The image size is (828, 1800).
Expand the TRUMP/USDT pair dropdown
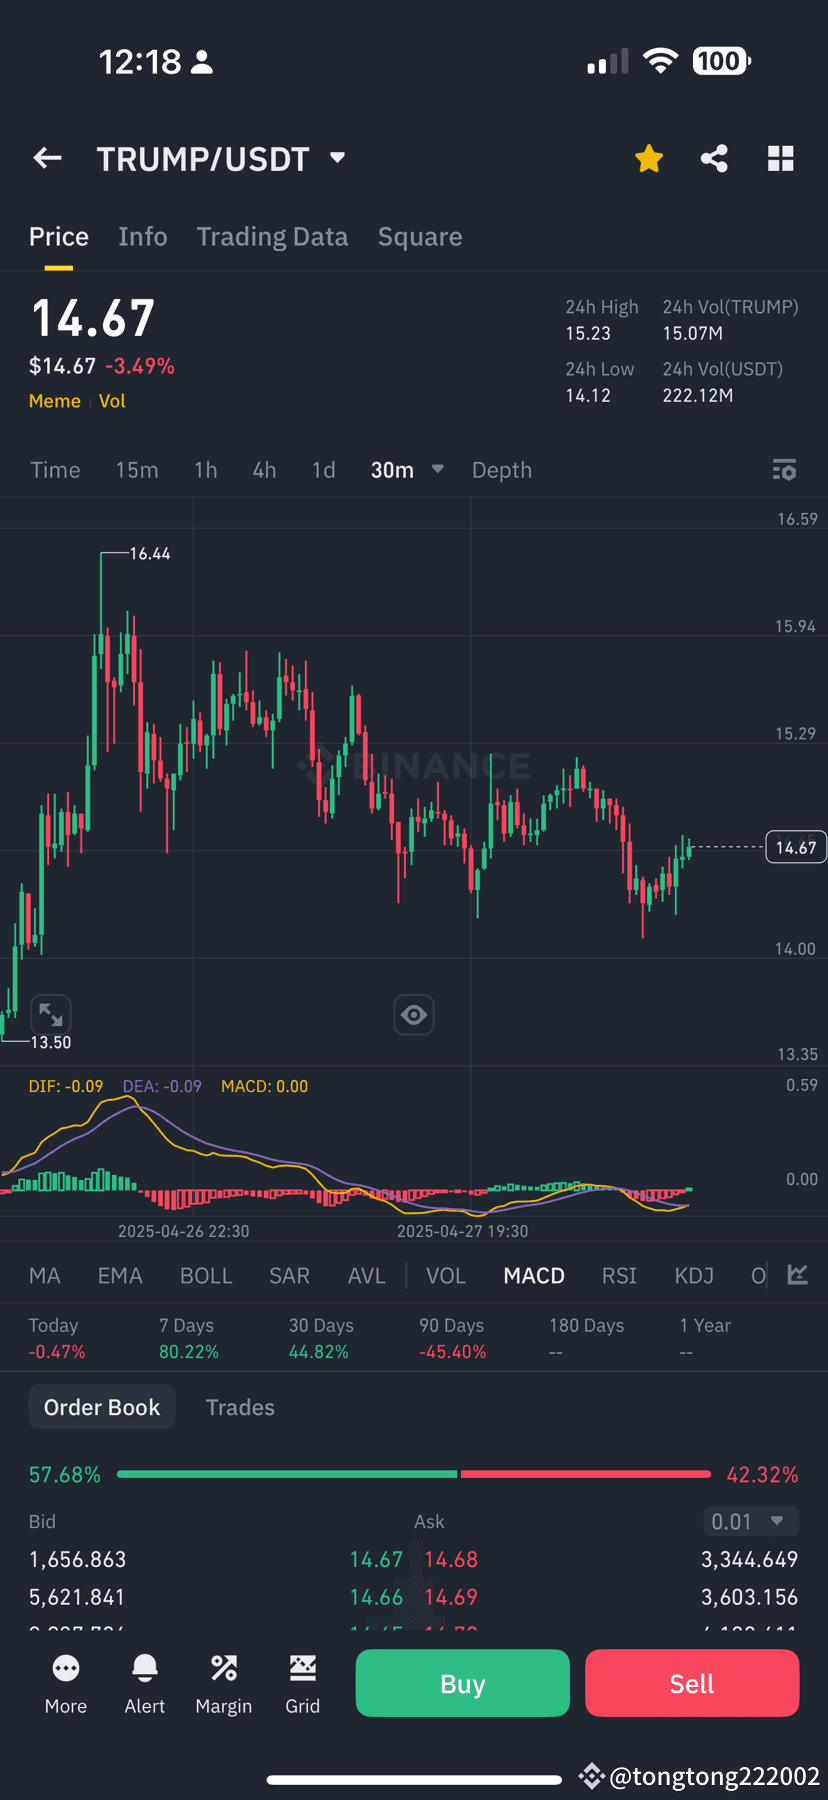pyautogui.click(x=337, y=158)
